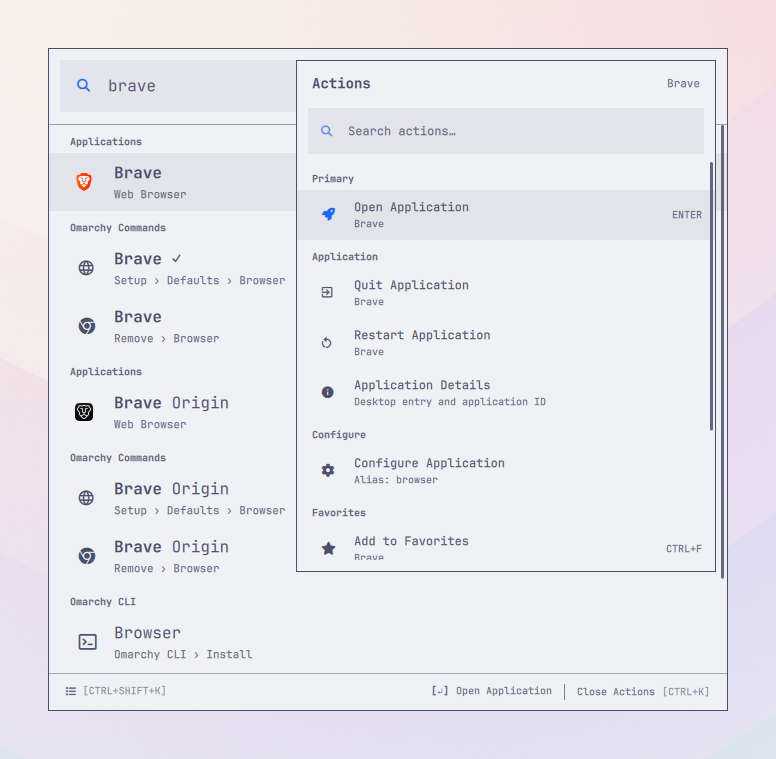This screenshot has width=776, height=759.
Task: Select Brave Origin 'Remove › Browser' command
Action: pos(173,556)
